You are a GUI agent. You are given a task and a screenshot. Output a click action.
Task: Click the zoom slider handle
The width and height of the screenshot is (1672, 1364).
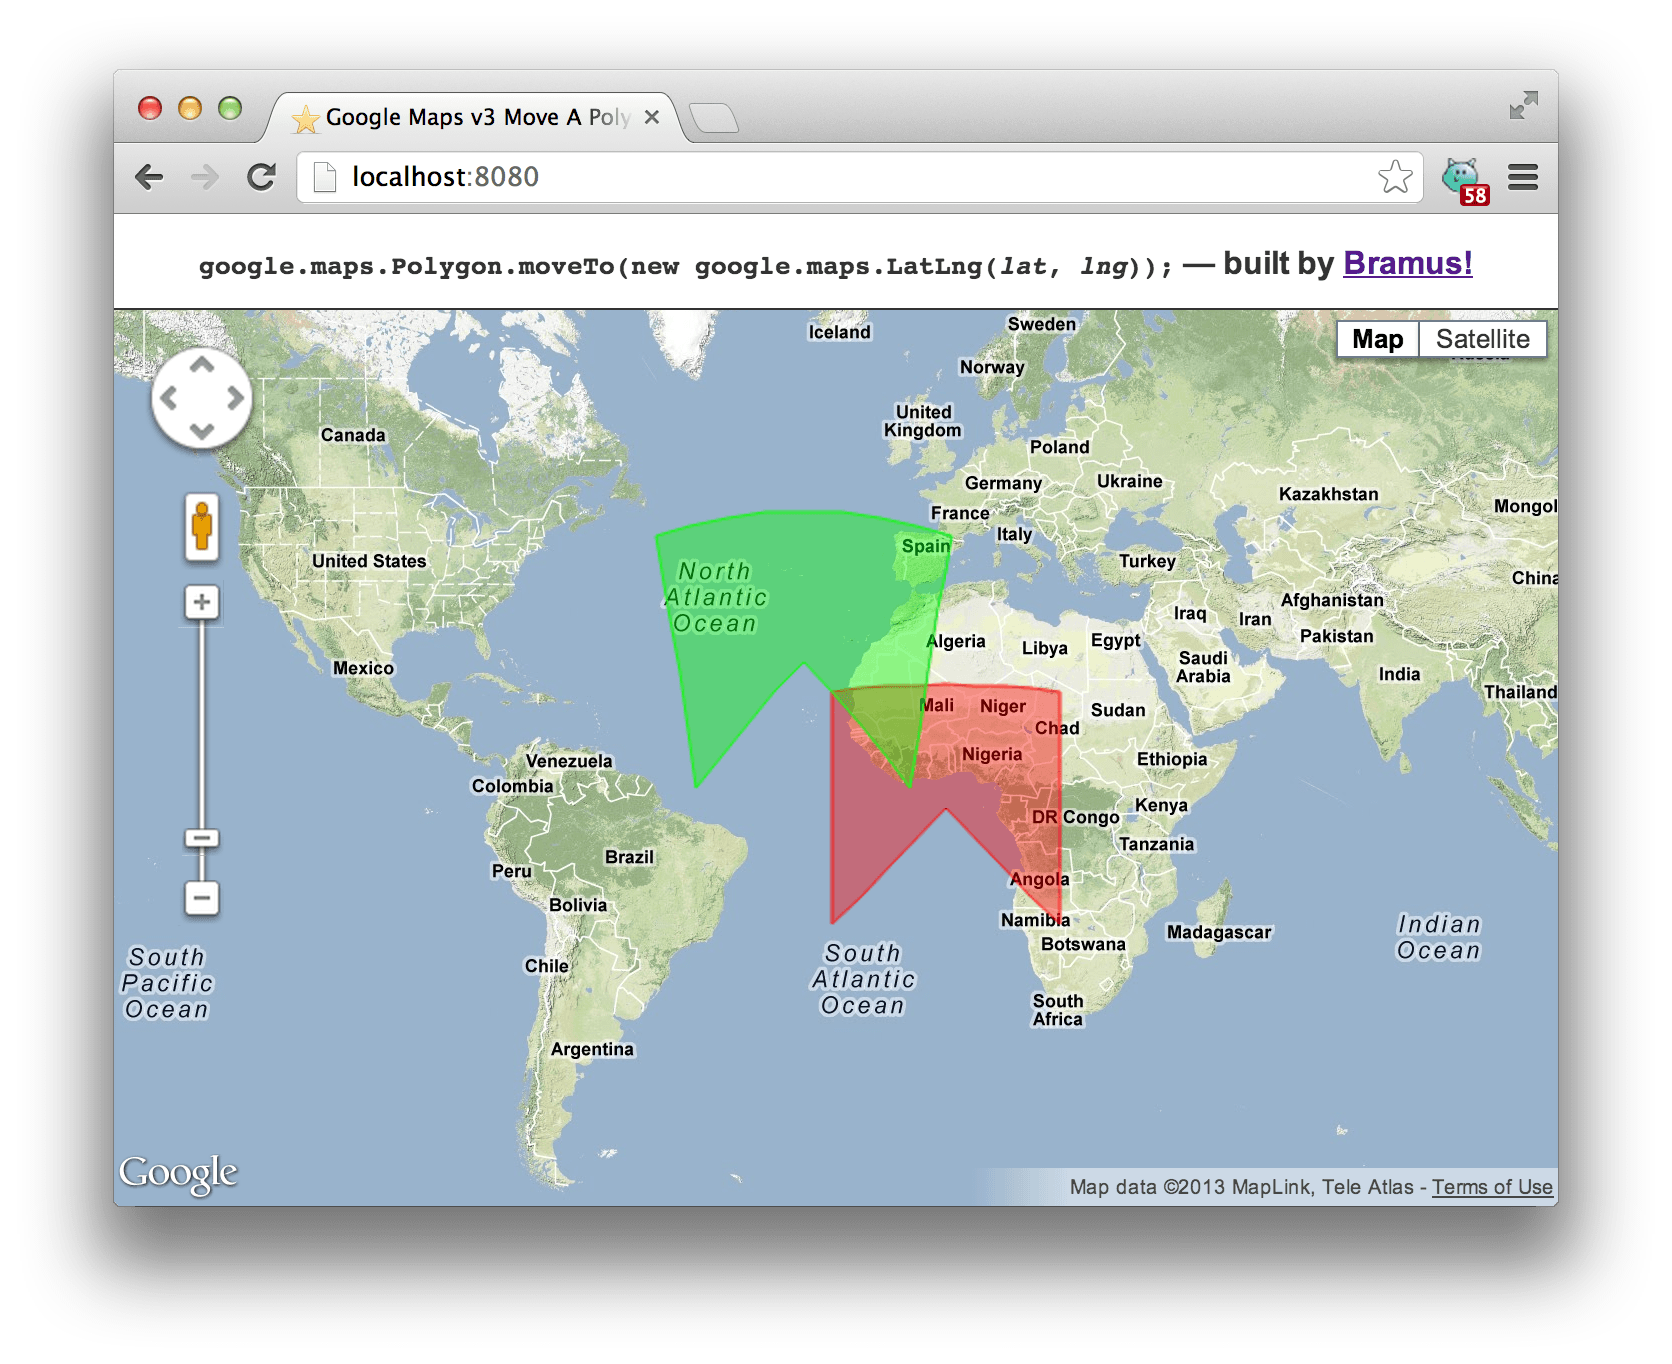(x=202, y=838)
